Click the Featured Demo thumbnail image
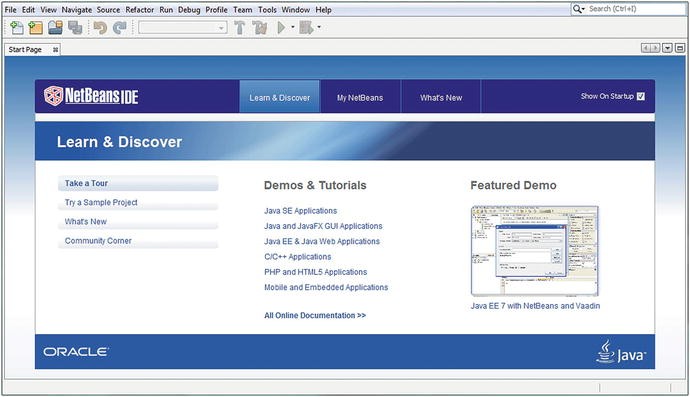 click(x=535, y=251)
